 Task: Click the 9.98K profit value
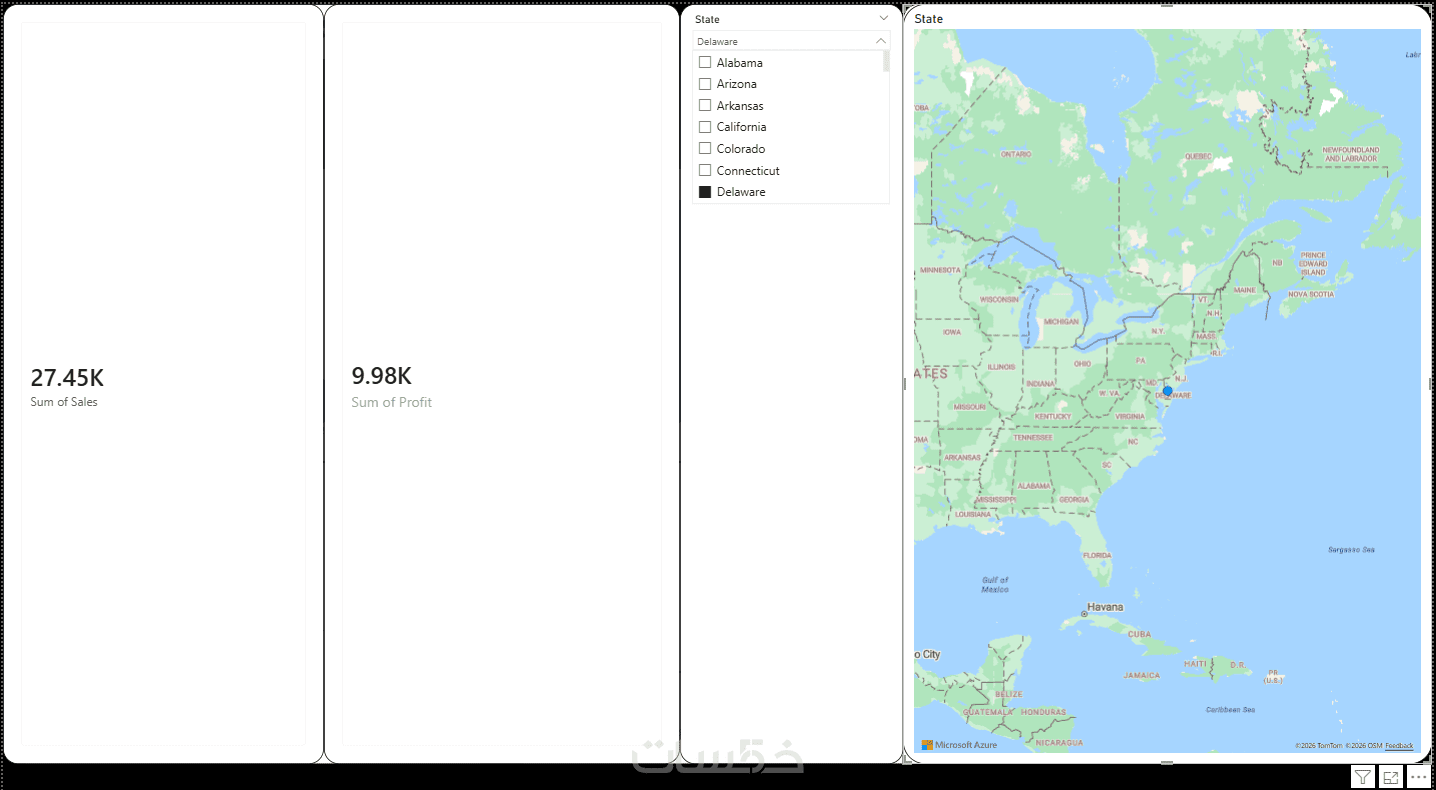tap(381, 376)
